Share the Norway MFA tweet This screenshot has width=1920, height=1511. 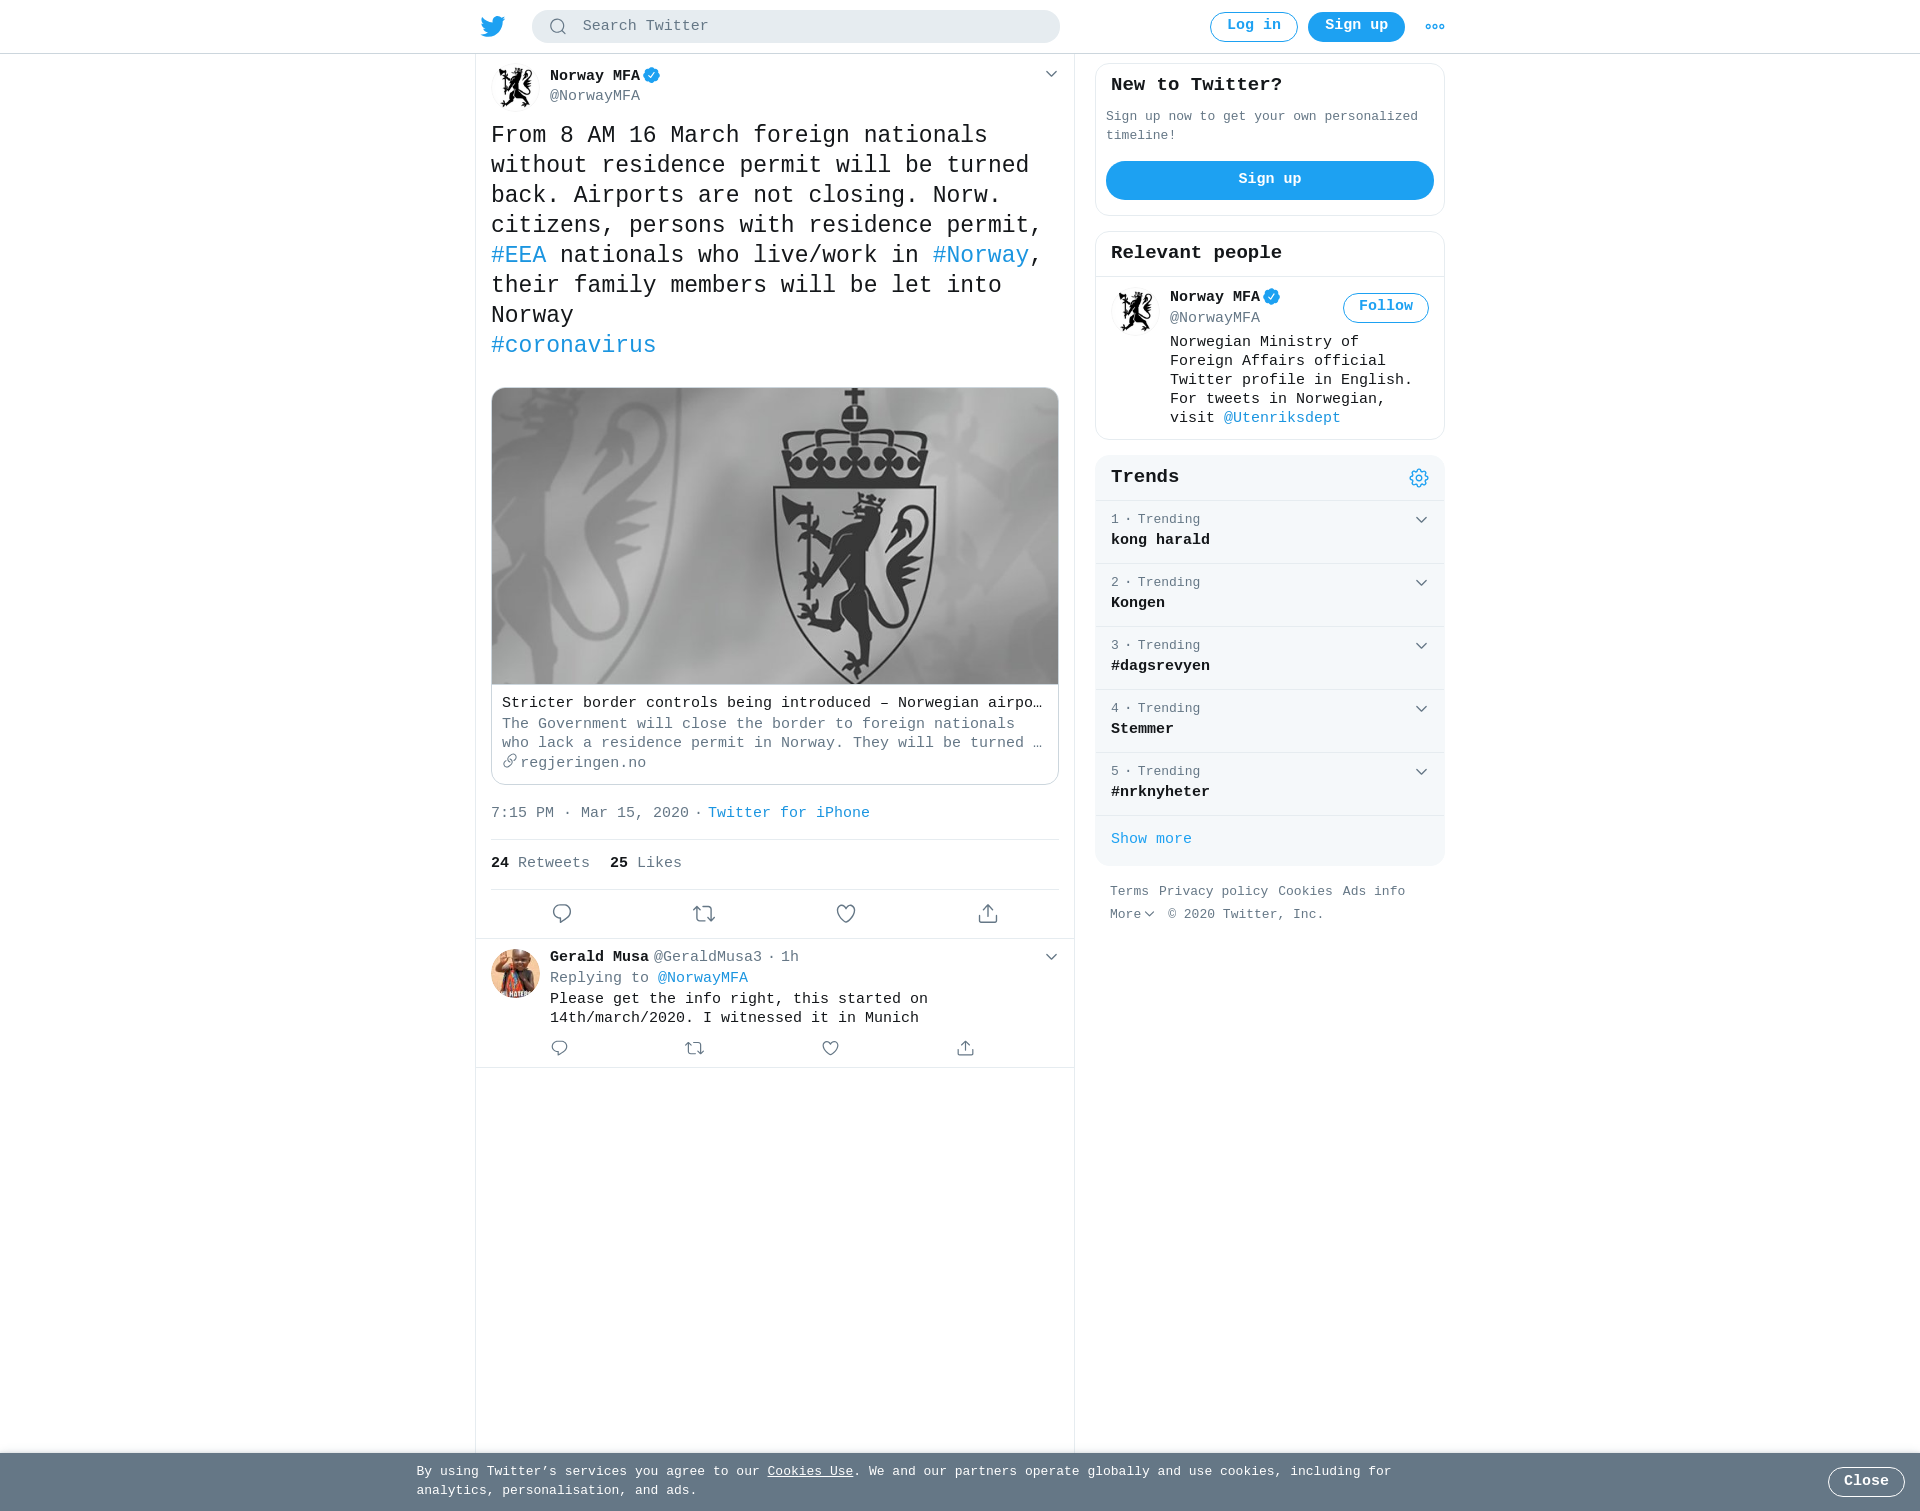tap(988, 914)
